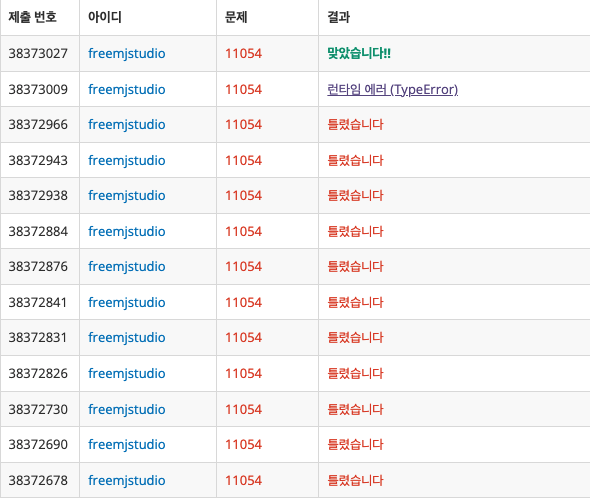Open freemjstudio link in row 38372841
590x503 pixels.
[x=126, y=303]
